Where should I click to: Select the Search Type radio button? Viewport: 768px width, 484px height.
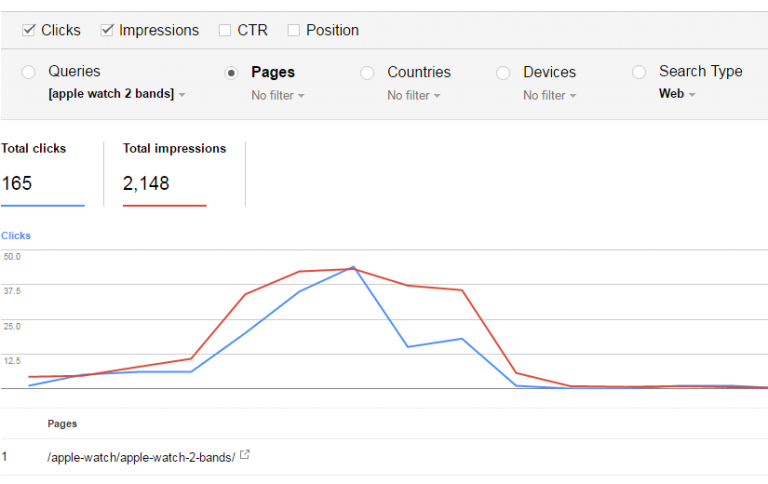tap(639, 72)
